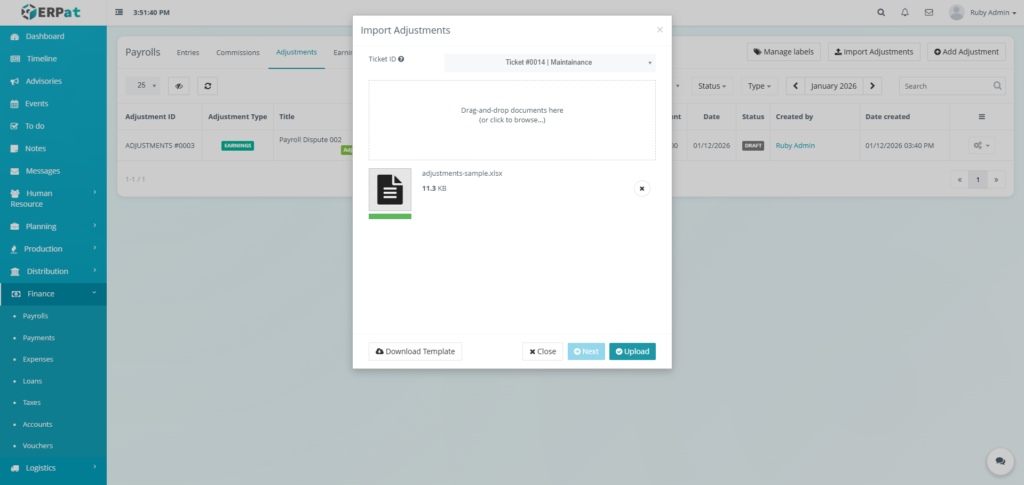Click Import Adjustments button in page header

(874, 52)
